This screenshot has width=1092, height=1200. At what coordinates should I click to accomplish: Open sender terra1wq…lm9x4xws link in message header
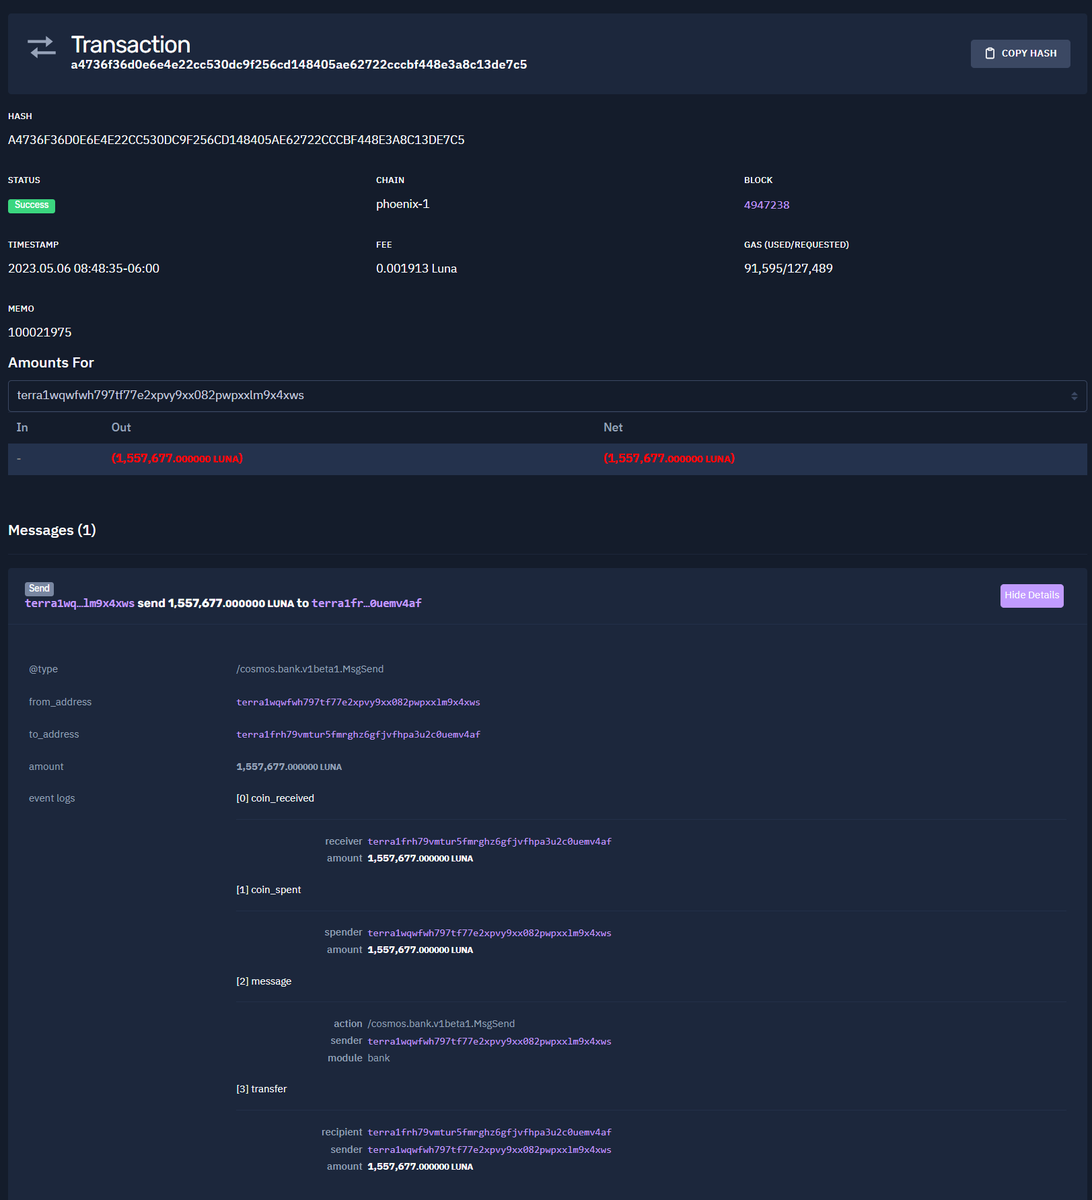(80, 604)
